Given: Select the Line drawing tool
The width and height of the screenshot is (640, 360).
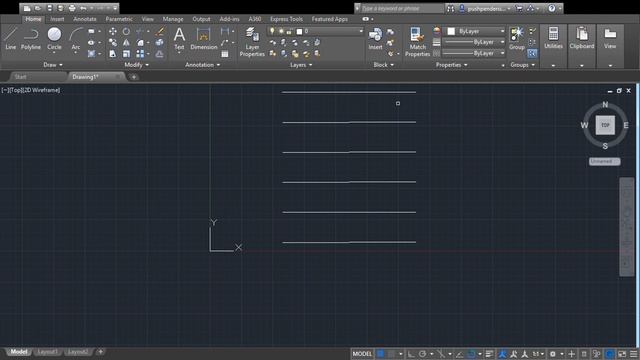Looking at the screenshot, I should click(x=11, y=39).
